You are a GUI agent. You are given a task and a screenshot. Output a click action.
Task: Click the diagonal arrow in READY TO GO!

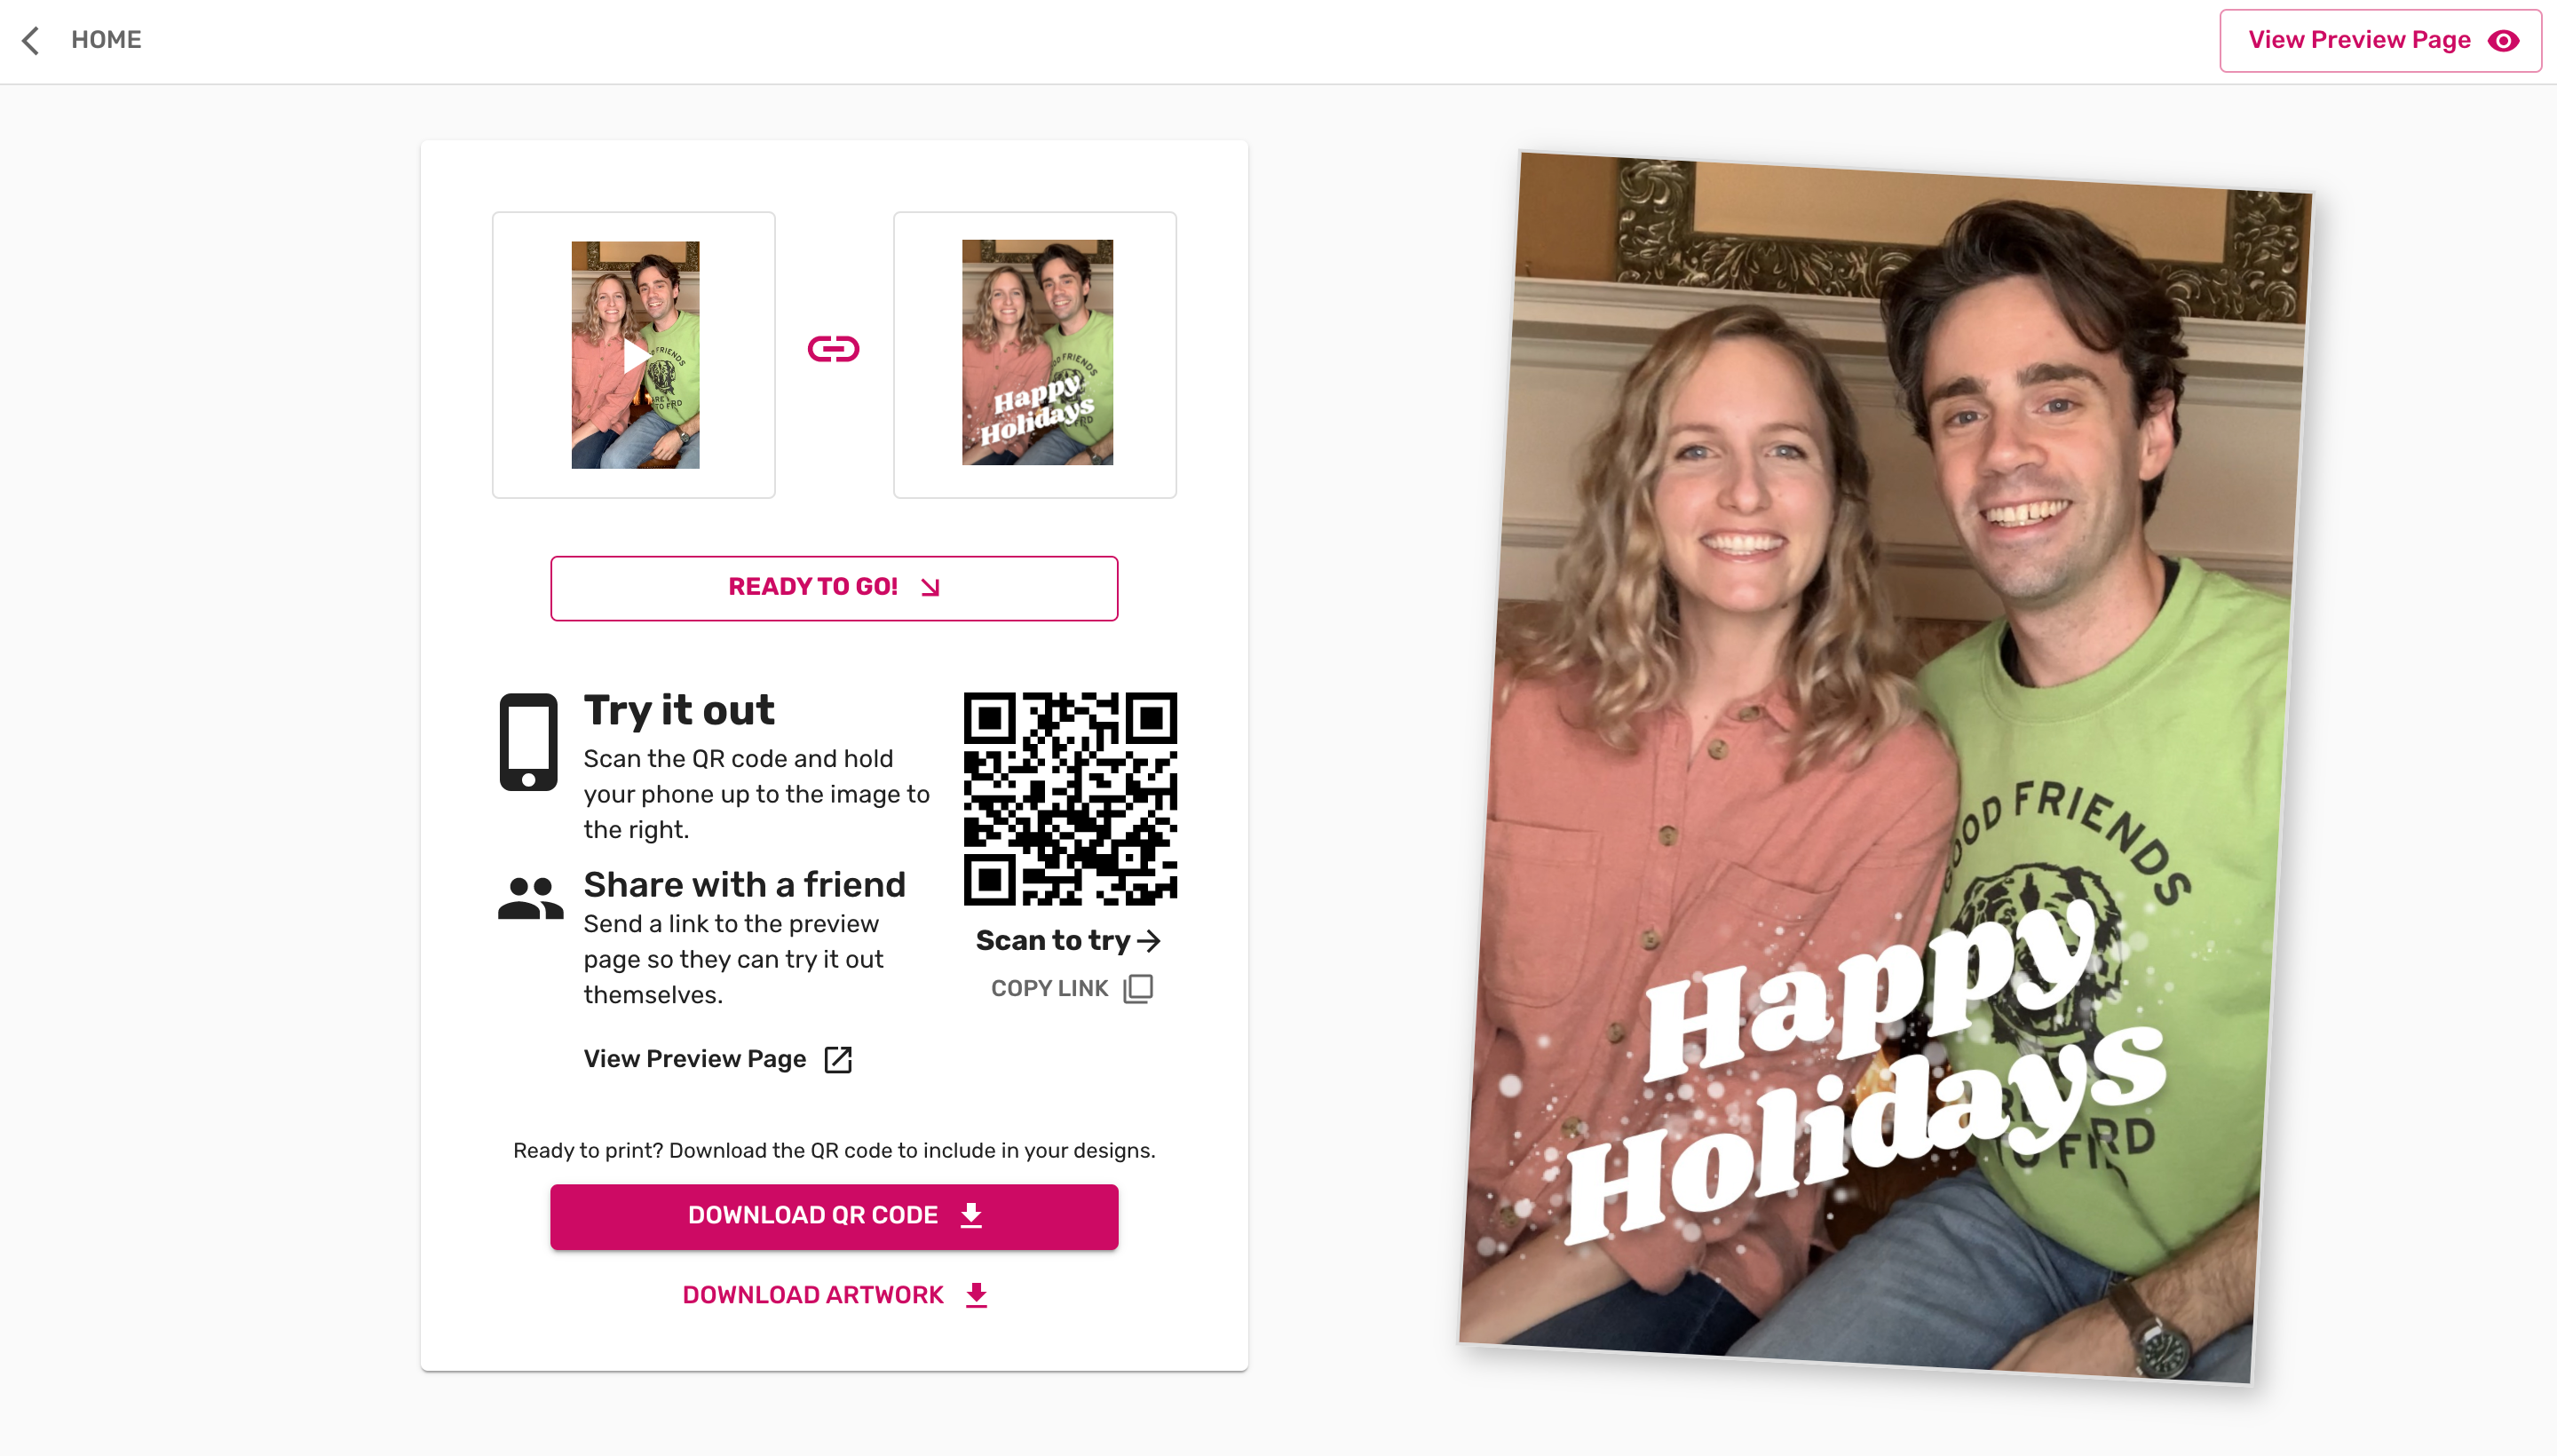[x=930, y=587]
